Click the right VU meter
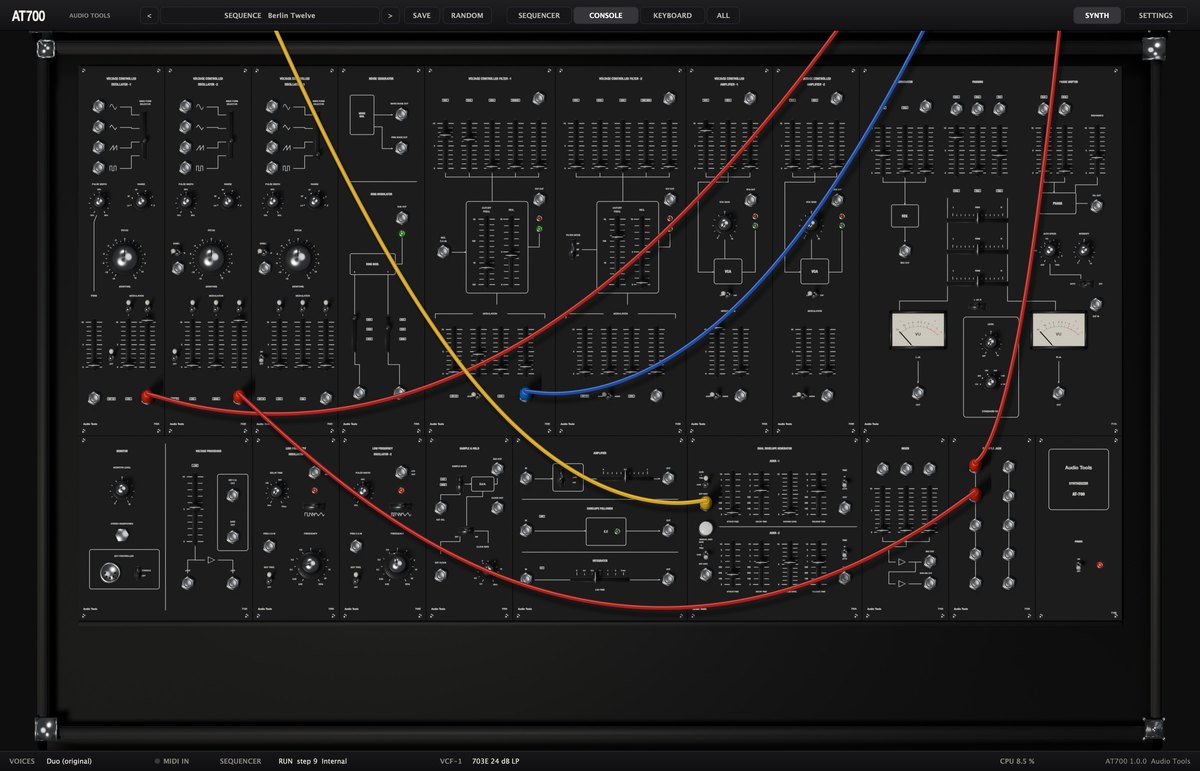 (1059, 330)
